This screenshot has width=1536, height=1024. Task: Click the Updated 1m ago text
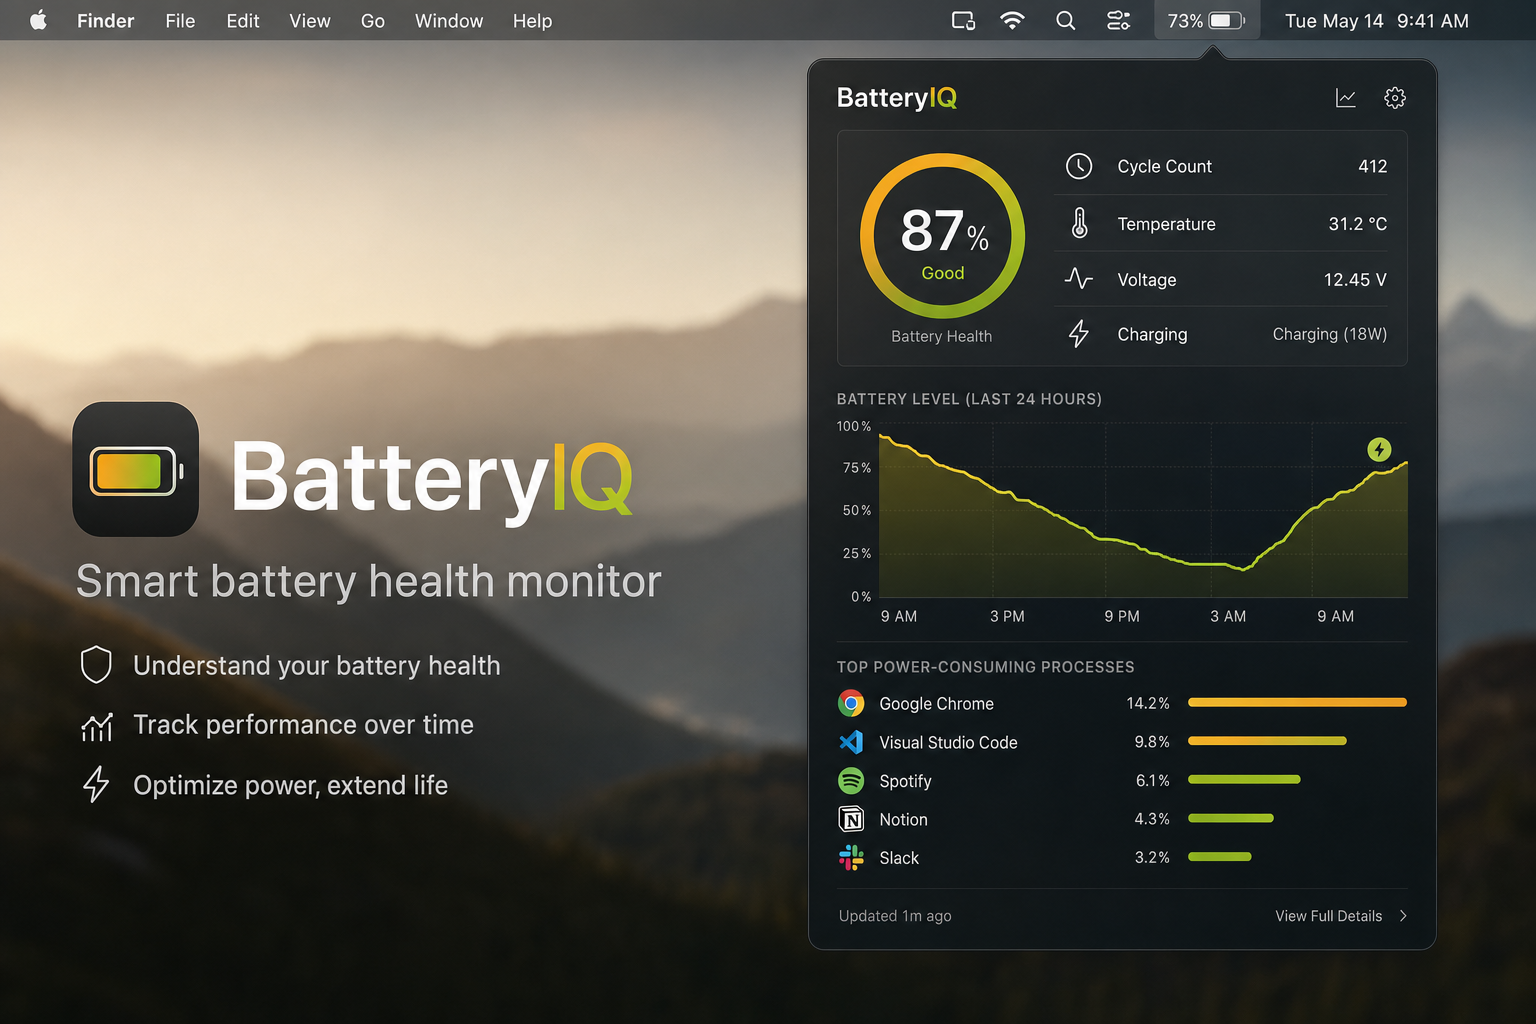tap(895, 916)
